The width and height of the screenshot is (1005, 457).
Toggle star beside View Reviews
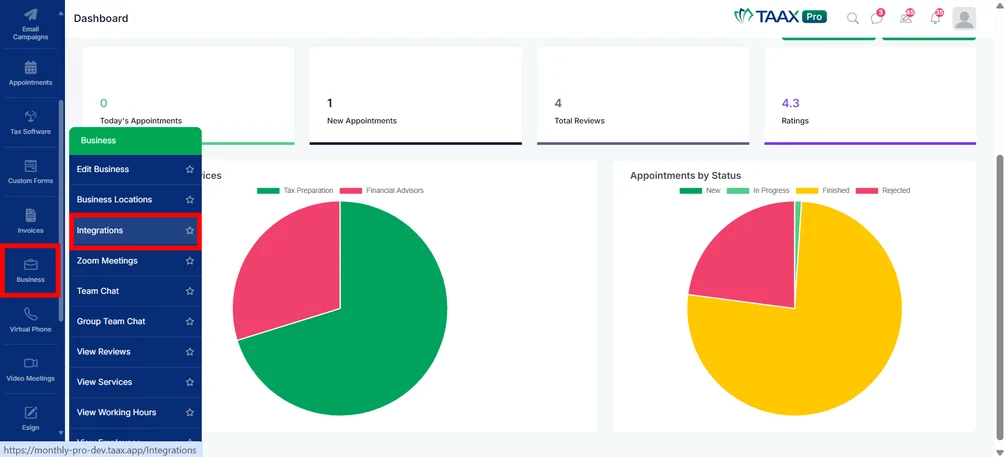[190, 352]
